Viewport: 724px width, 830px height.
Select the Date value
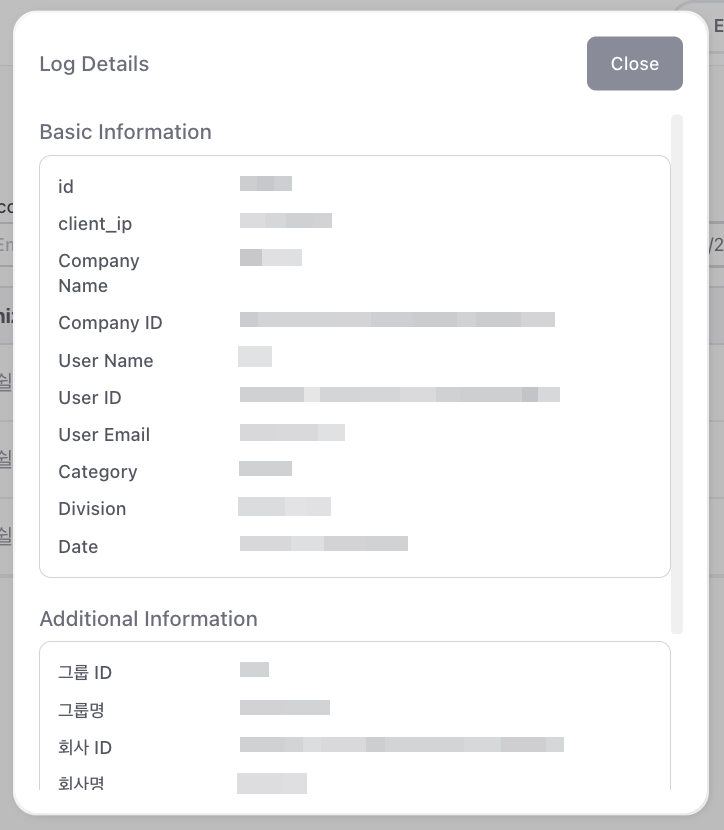pos(323,544)
